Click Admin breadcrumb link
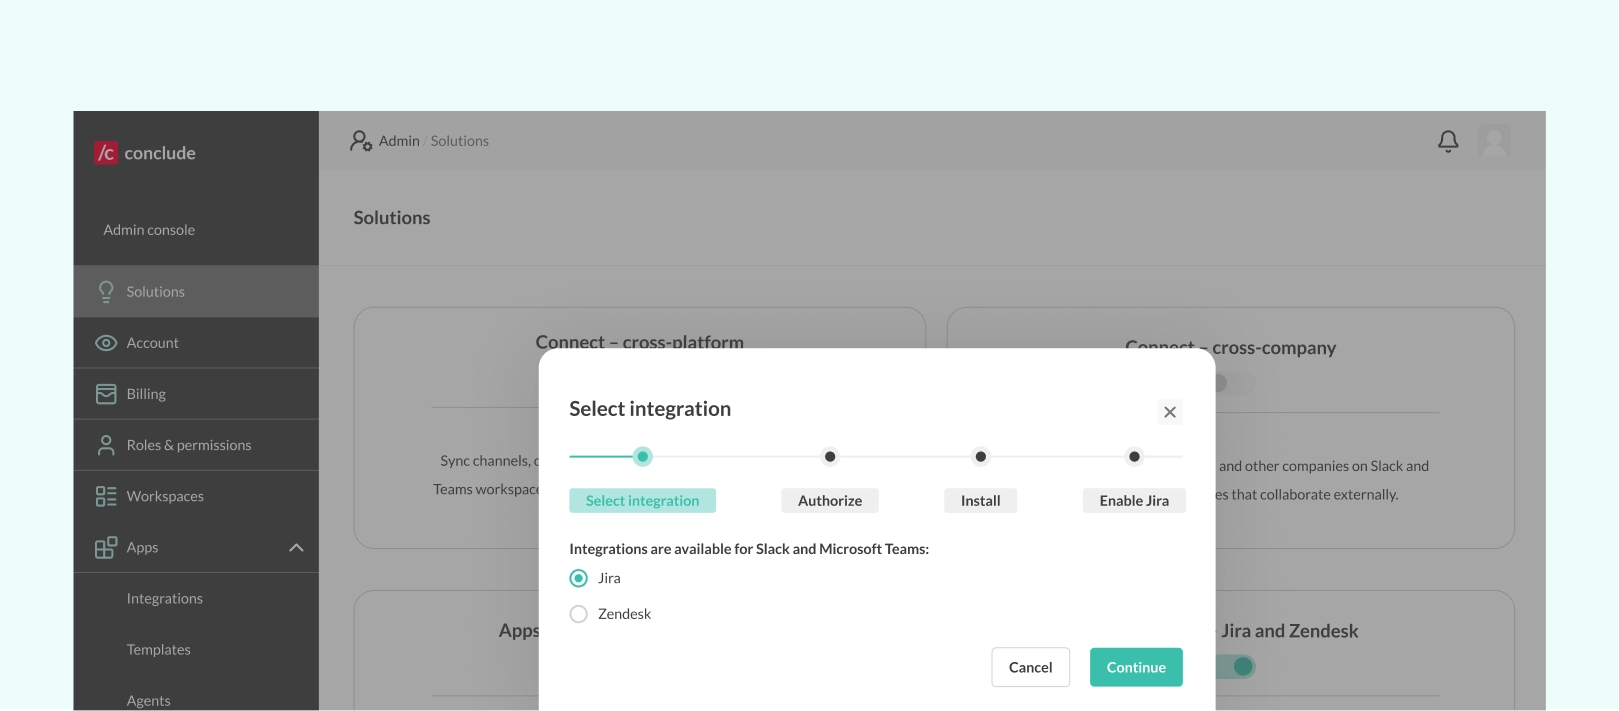Image resolution: width=1619 pixels, height=711 pixels. pyautogui.click(x=399, y=141)
